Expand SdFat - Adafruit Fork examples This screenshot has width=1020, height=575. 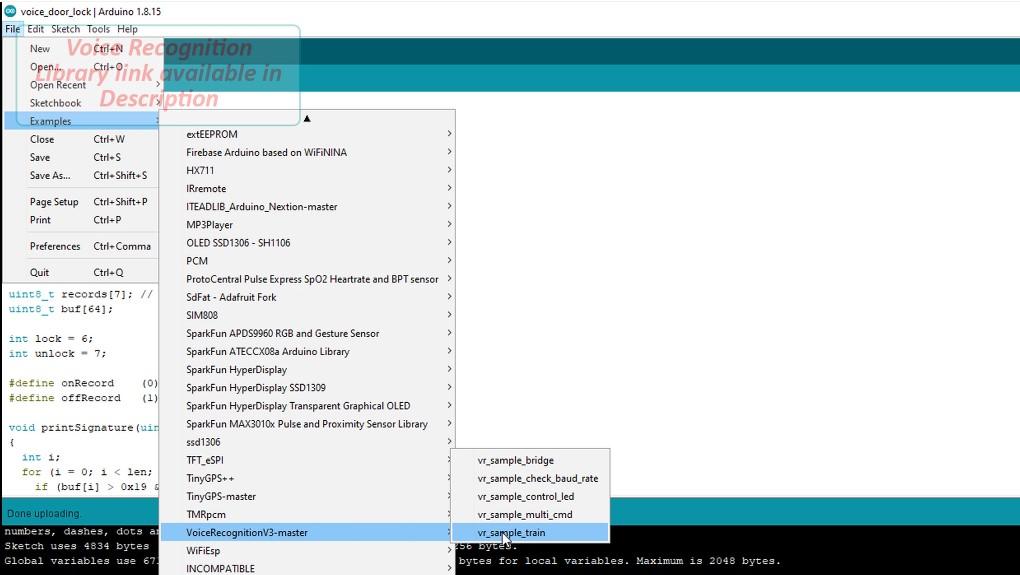(307, 297)
